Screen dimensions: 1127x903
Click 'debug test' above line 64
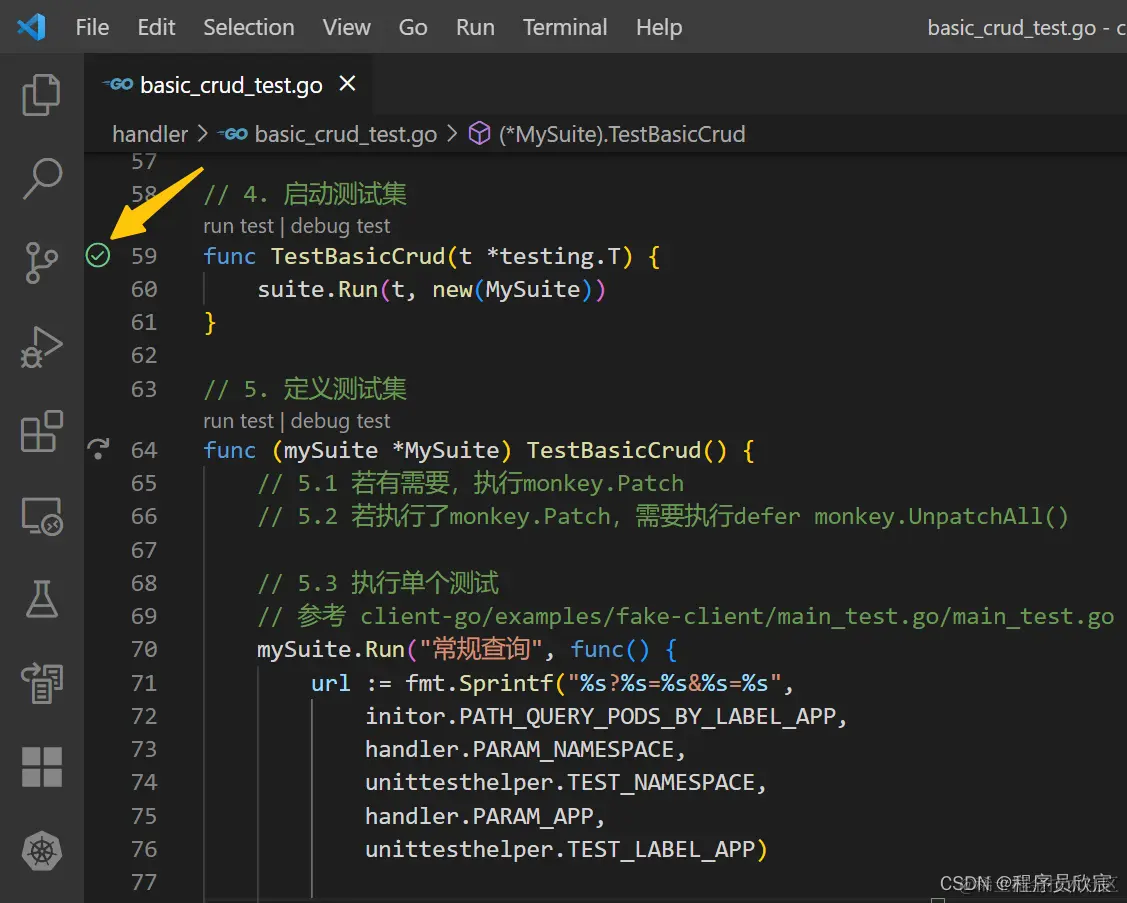coord(340,421)
